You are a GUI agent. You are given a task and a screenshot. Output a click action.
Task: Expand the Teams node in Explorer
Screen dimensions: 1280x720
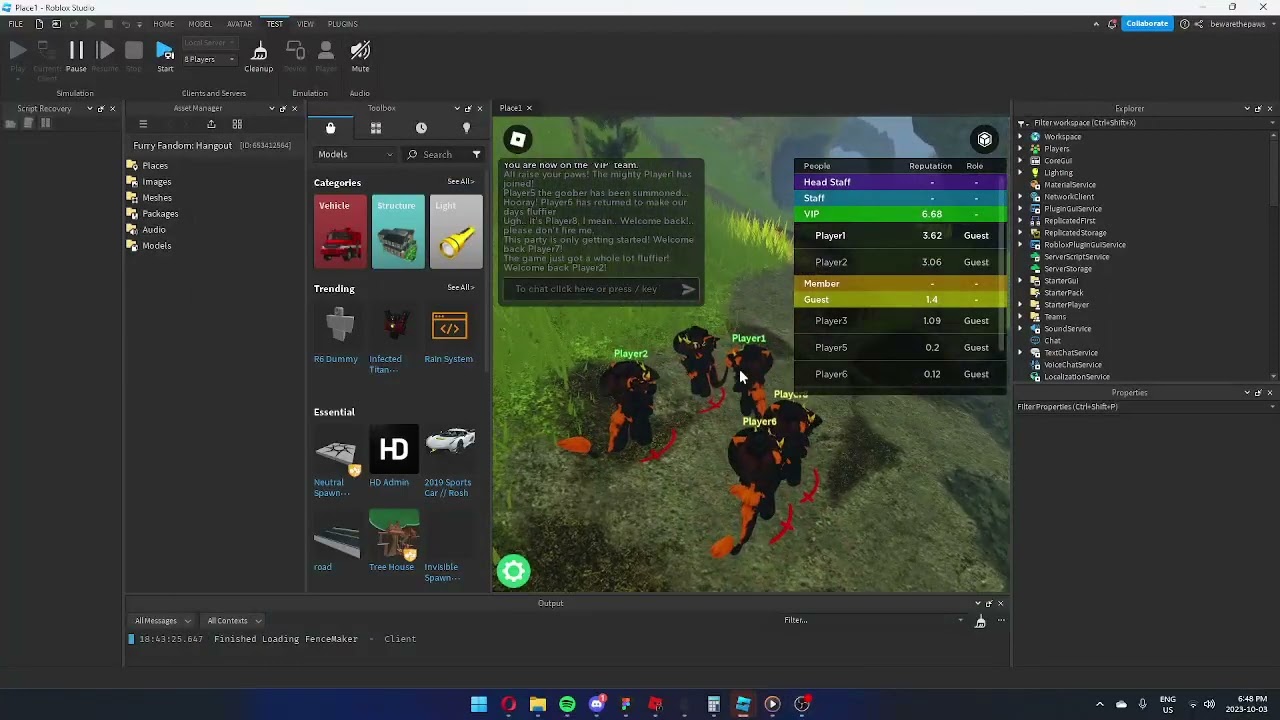coord(1021,317)
